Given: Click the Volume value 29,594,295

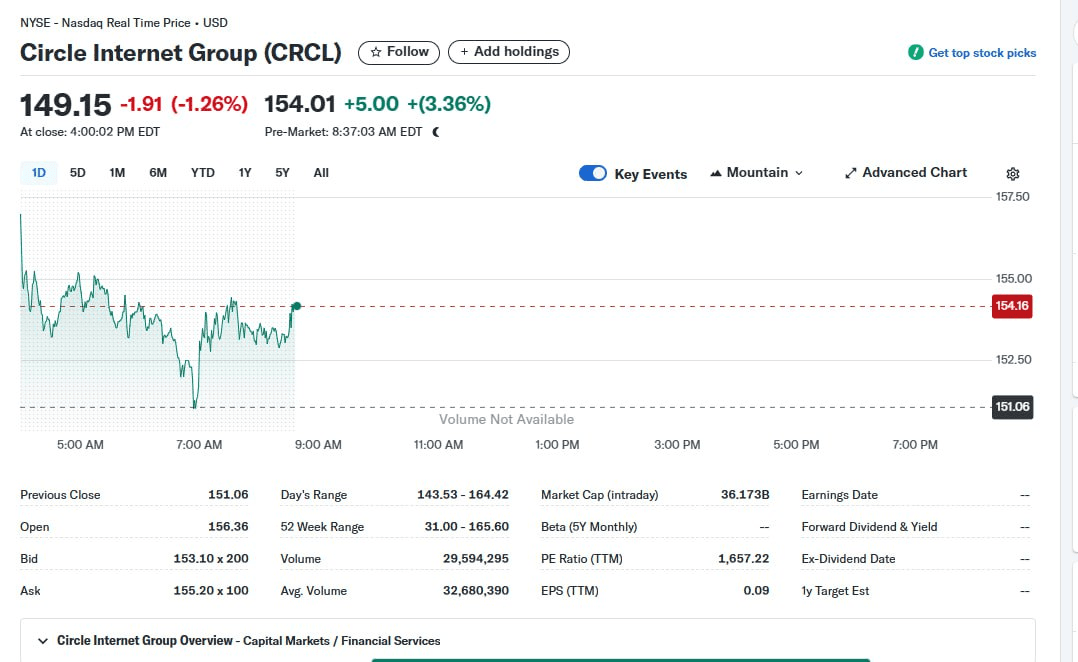Looking at the screenshot, I should pos(476,559).
